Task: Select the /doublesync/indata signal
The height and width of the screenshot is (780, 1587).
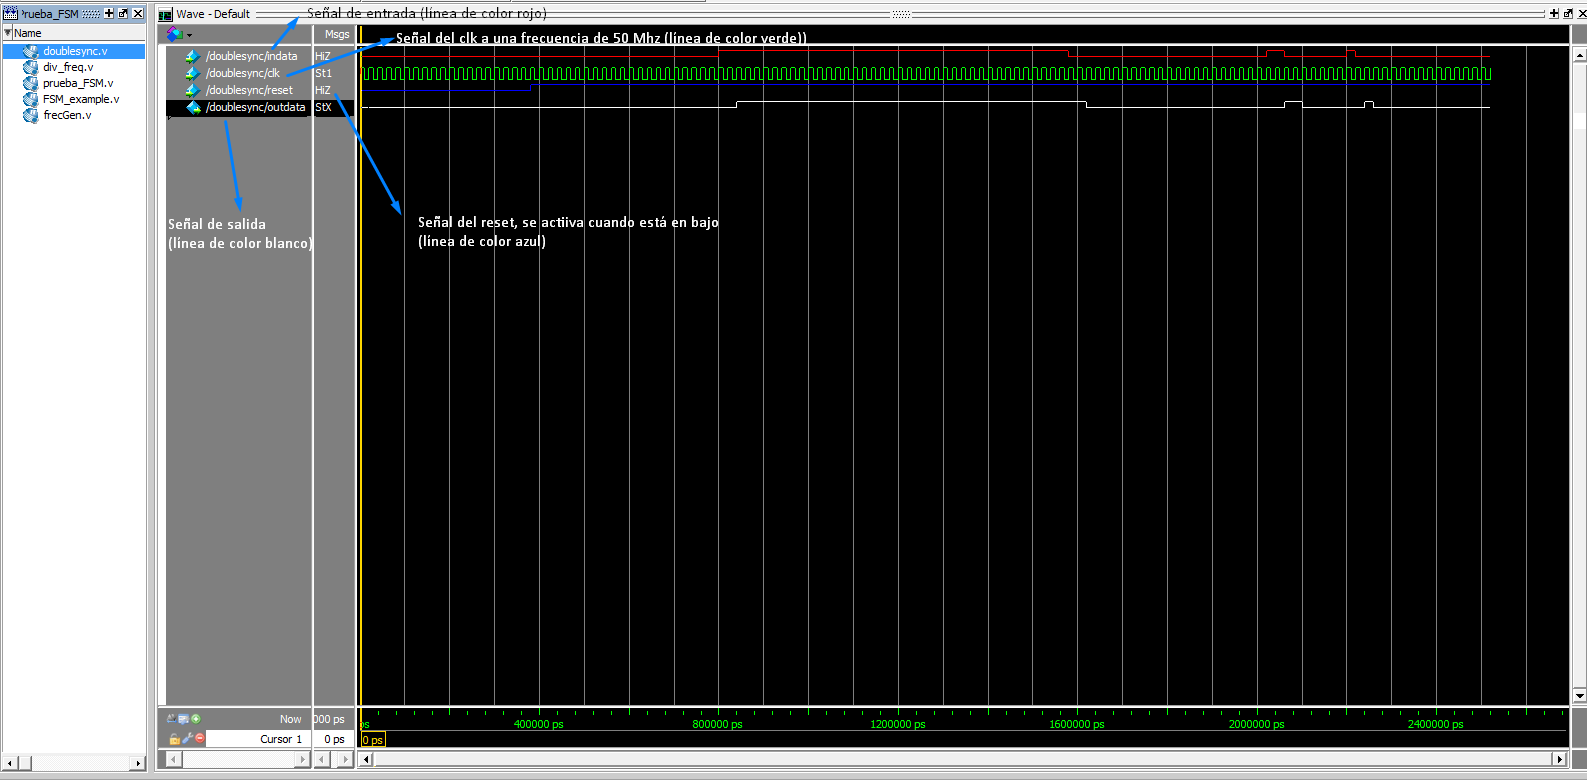Action: pyautogui.click(x=251, y=56)
